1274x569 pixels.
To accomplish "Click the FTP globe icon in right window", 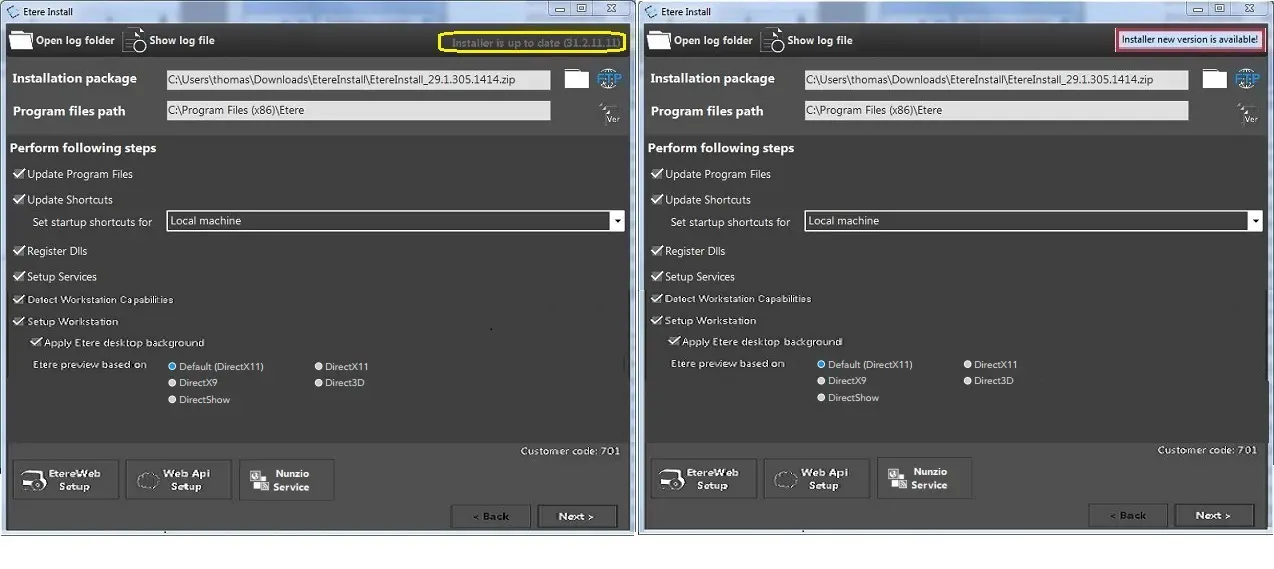I will click(x=1246, y=79).
